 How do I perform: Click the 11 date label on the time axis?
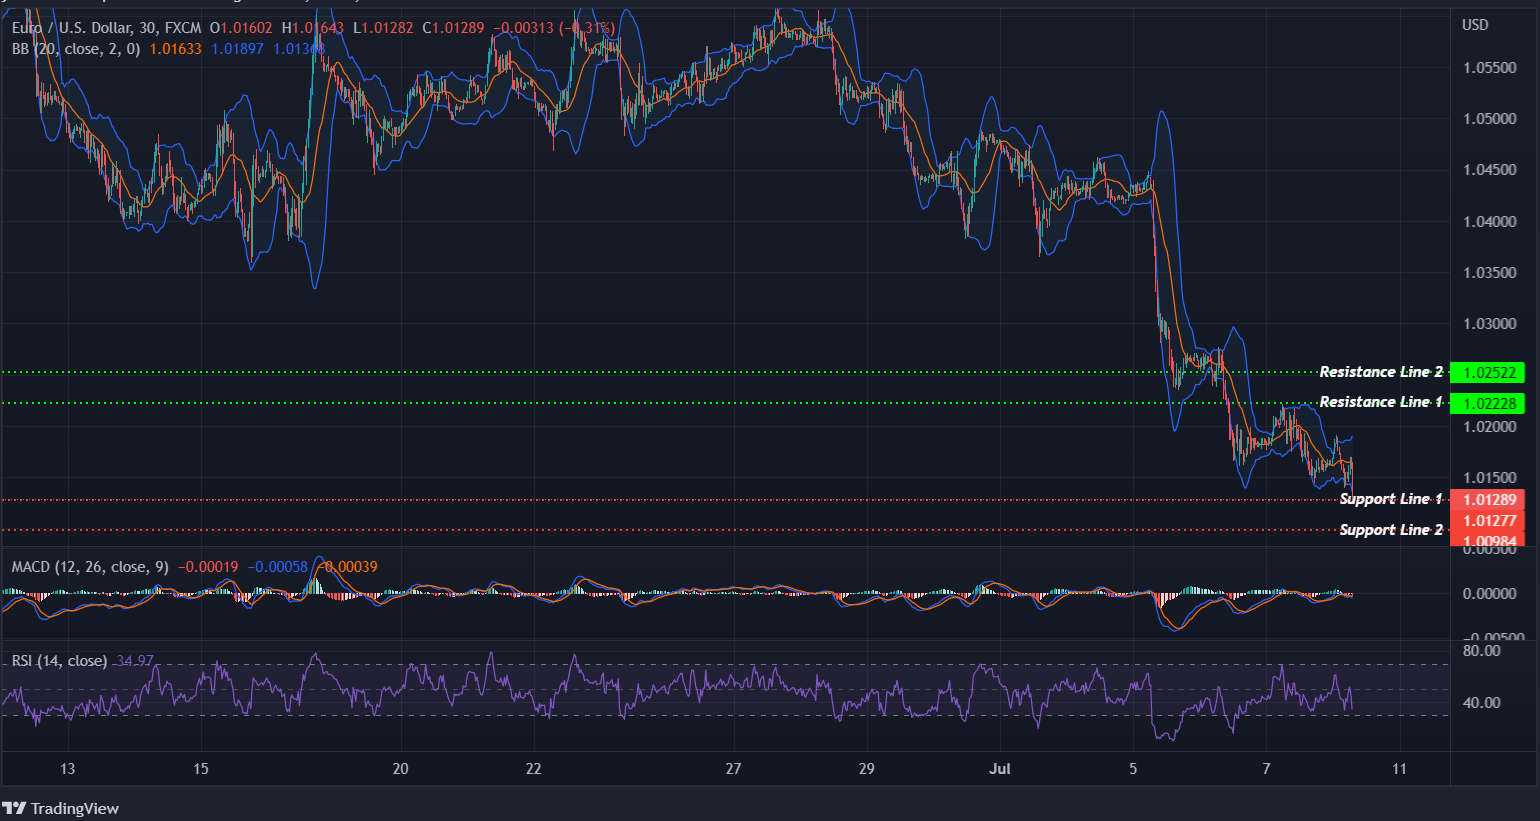[1397, 769]
